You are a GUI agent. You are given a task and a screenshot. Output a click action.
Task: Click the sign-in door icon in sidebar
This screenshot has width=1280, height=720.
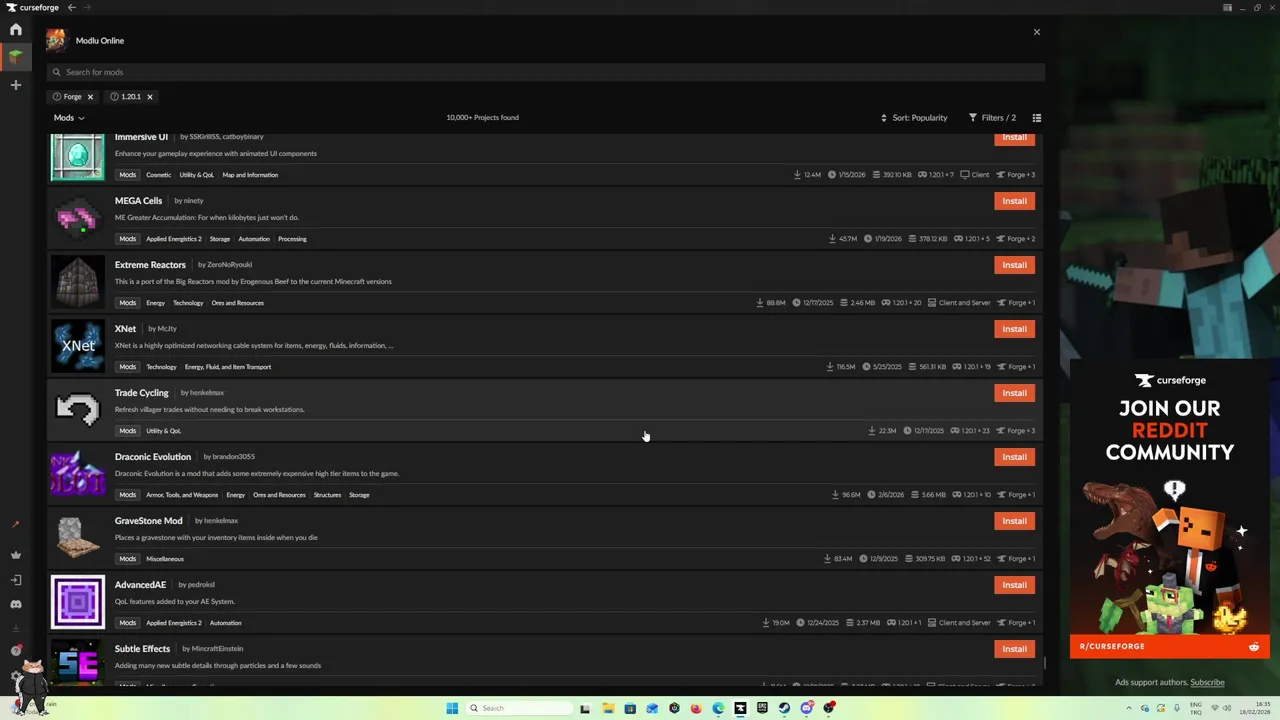click(x=15, y=580)
